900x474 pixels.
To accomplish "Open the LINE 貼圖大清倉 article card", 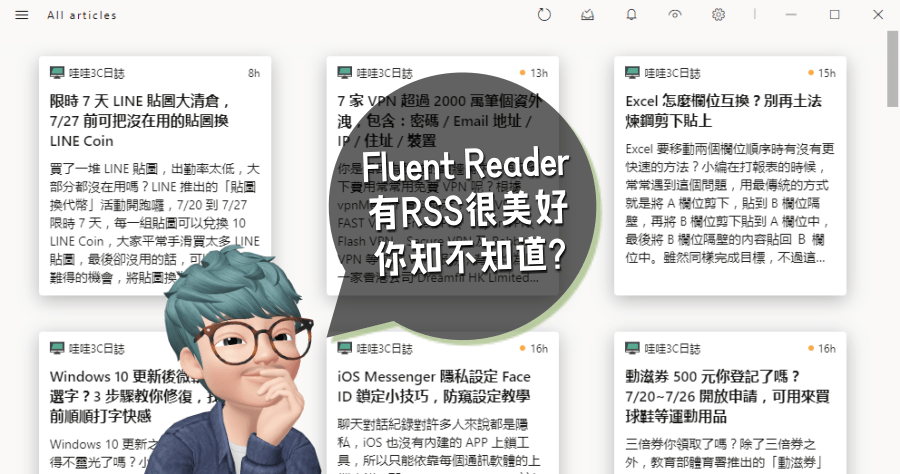I will (x=155, y=176).
